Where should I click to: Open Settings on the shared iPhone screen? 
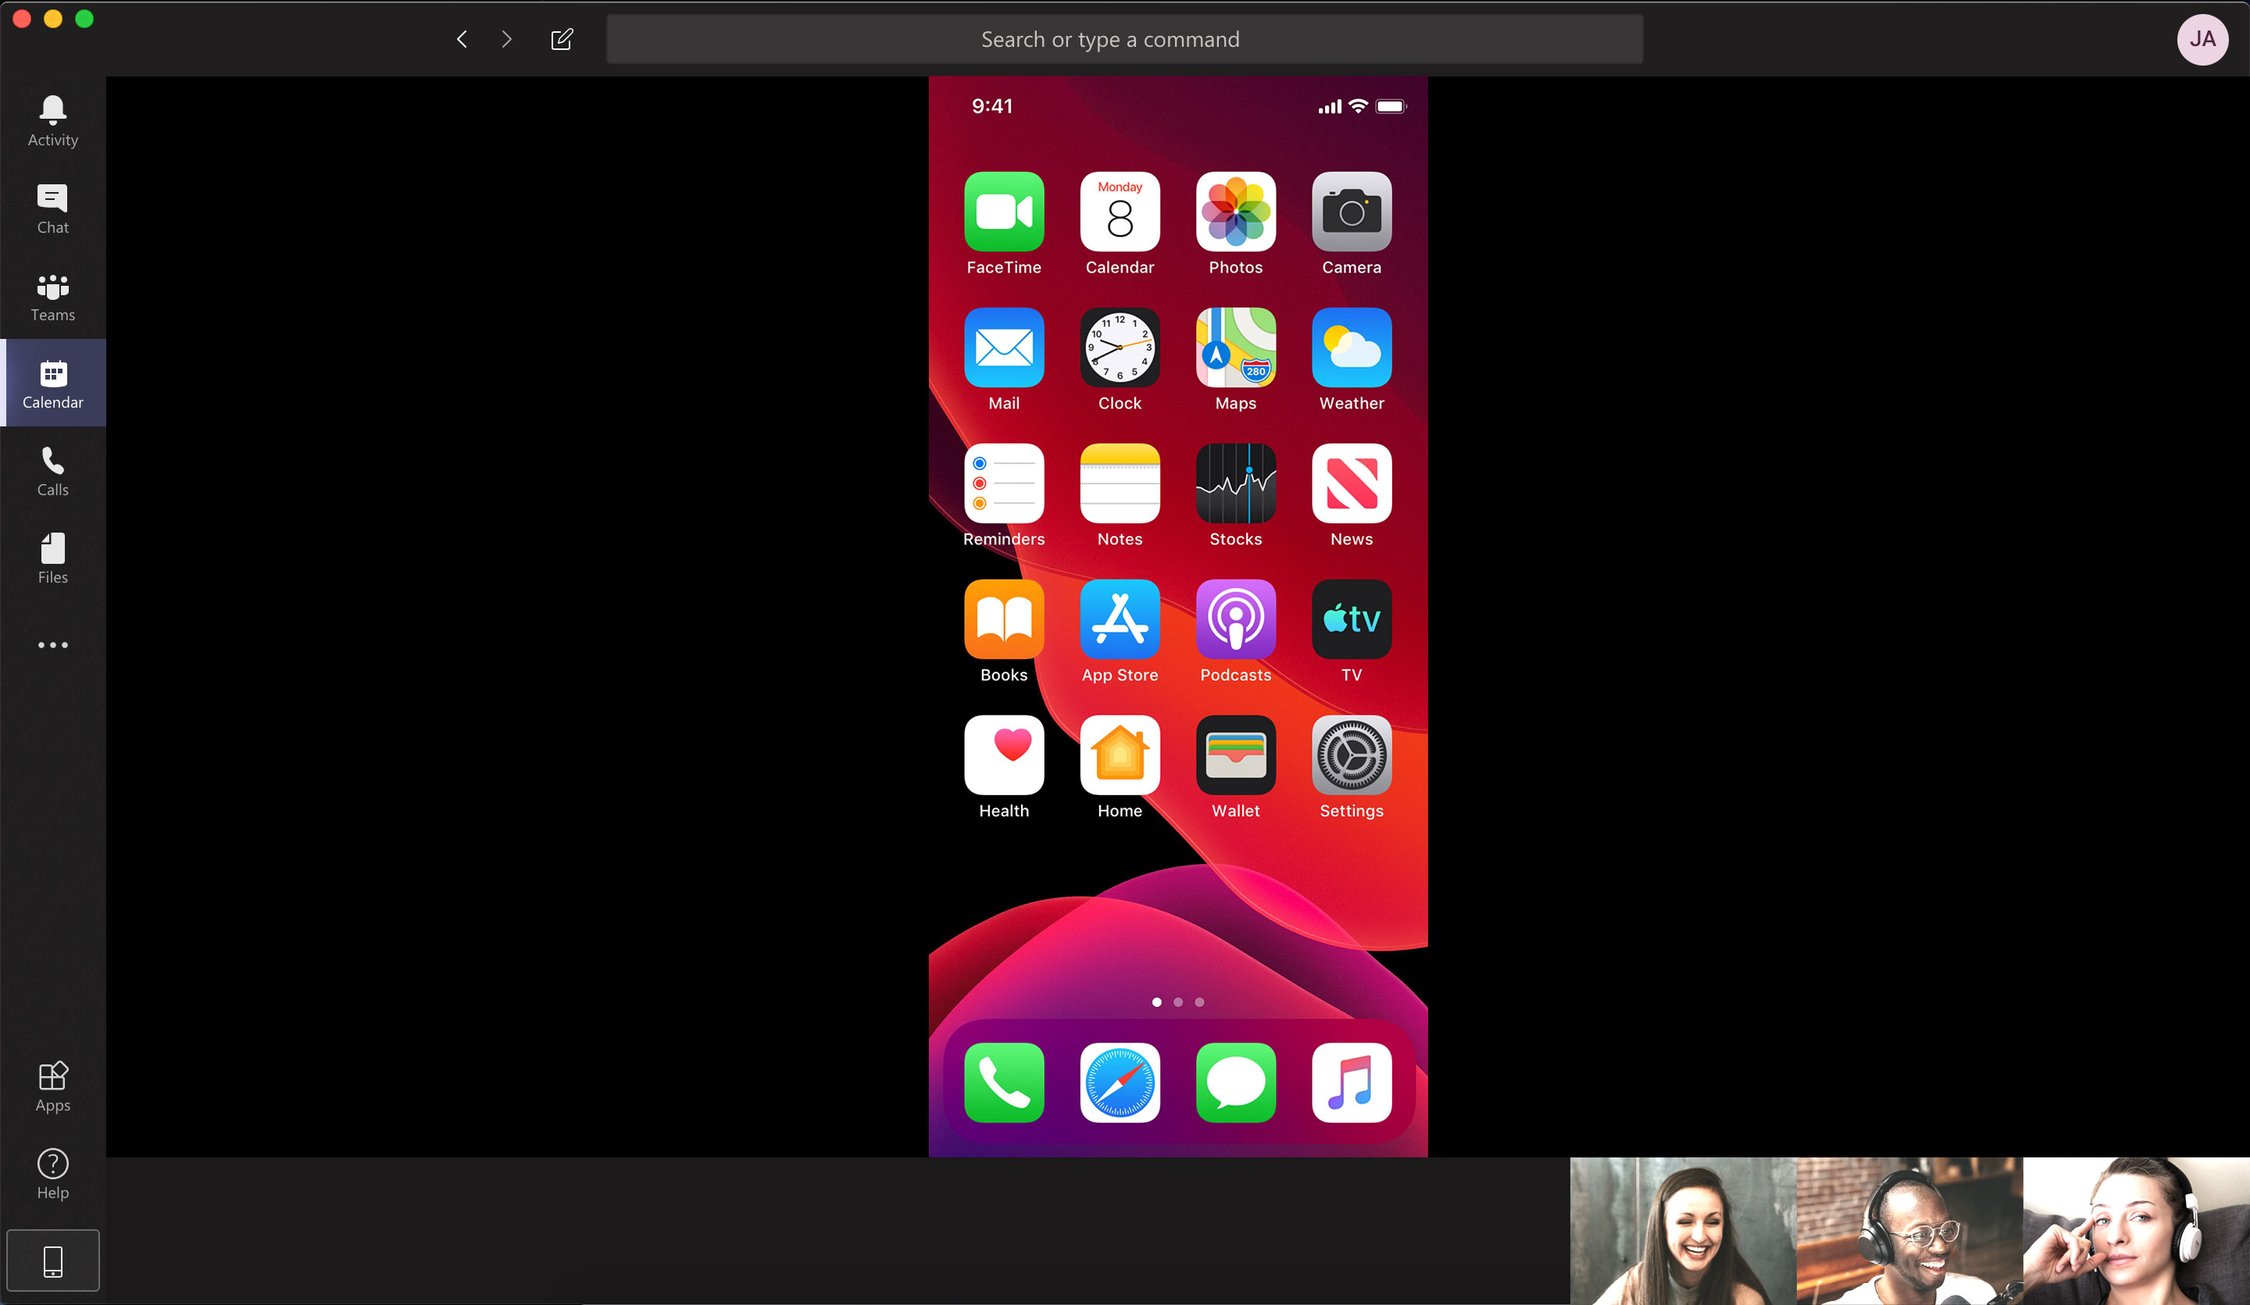[x=1351, y=755]
